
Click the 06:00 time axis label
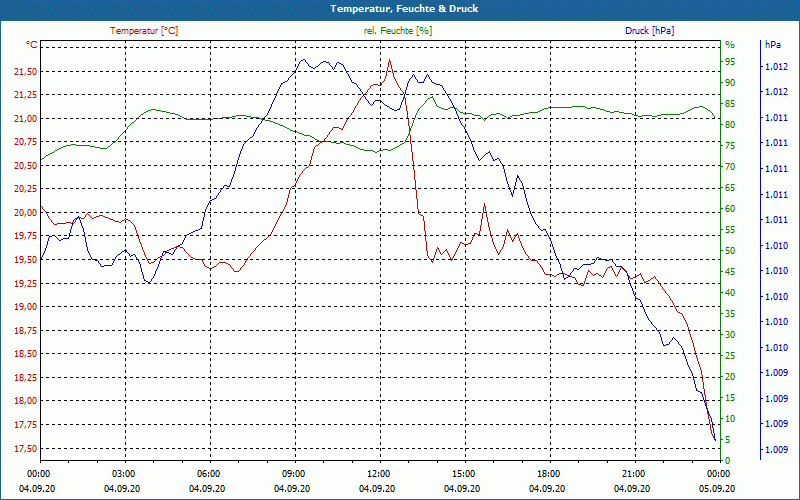208,473
